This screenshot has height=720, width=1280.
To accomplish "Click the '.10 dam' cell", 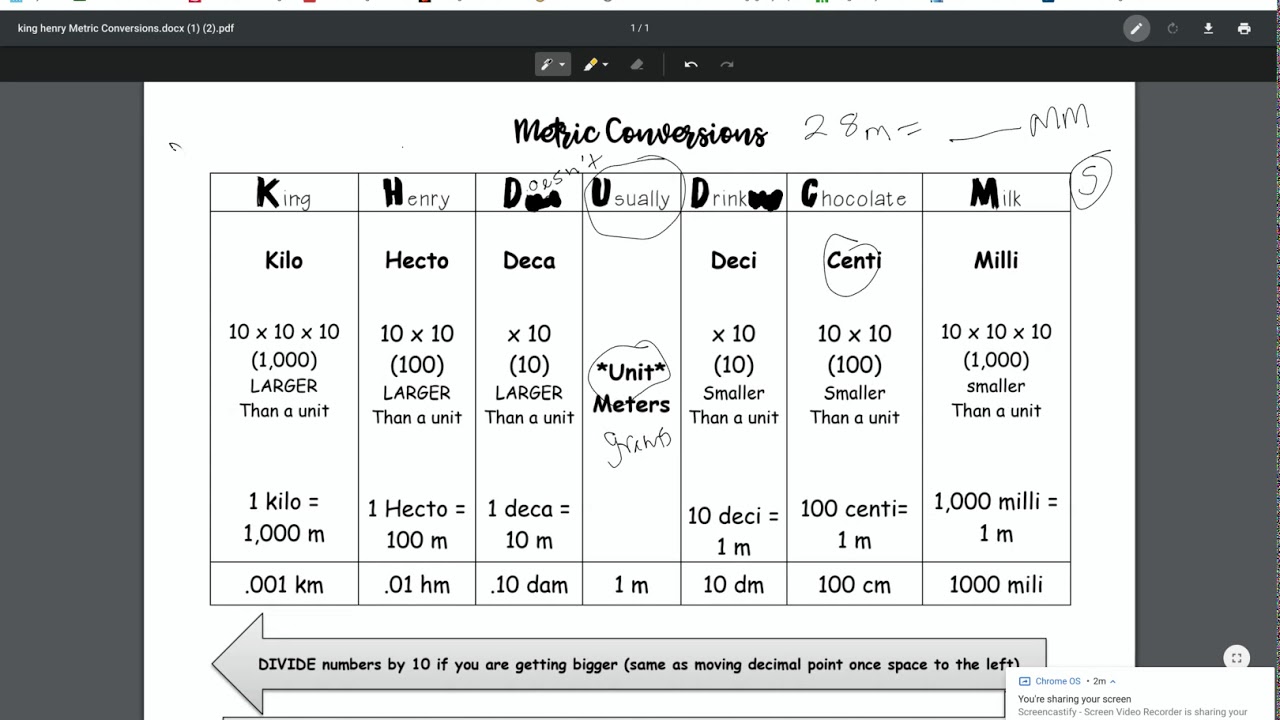I will pos(529,584).
